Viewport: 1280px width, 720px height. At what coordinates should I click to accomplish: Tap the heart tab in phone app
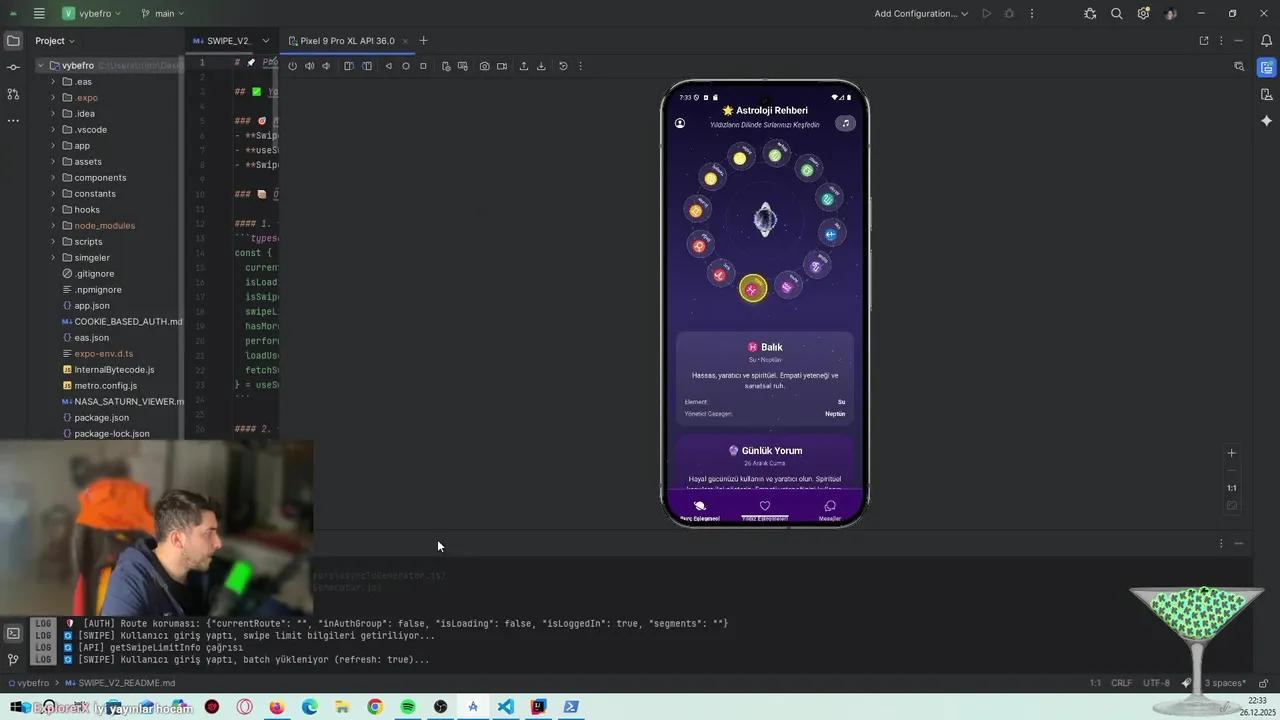tap(765, 510)
